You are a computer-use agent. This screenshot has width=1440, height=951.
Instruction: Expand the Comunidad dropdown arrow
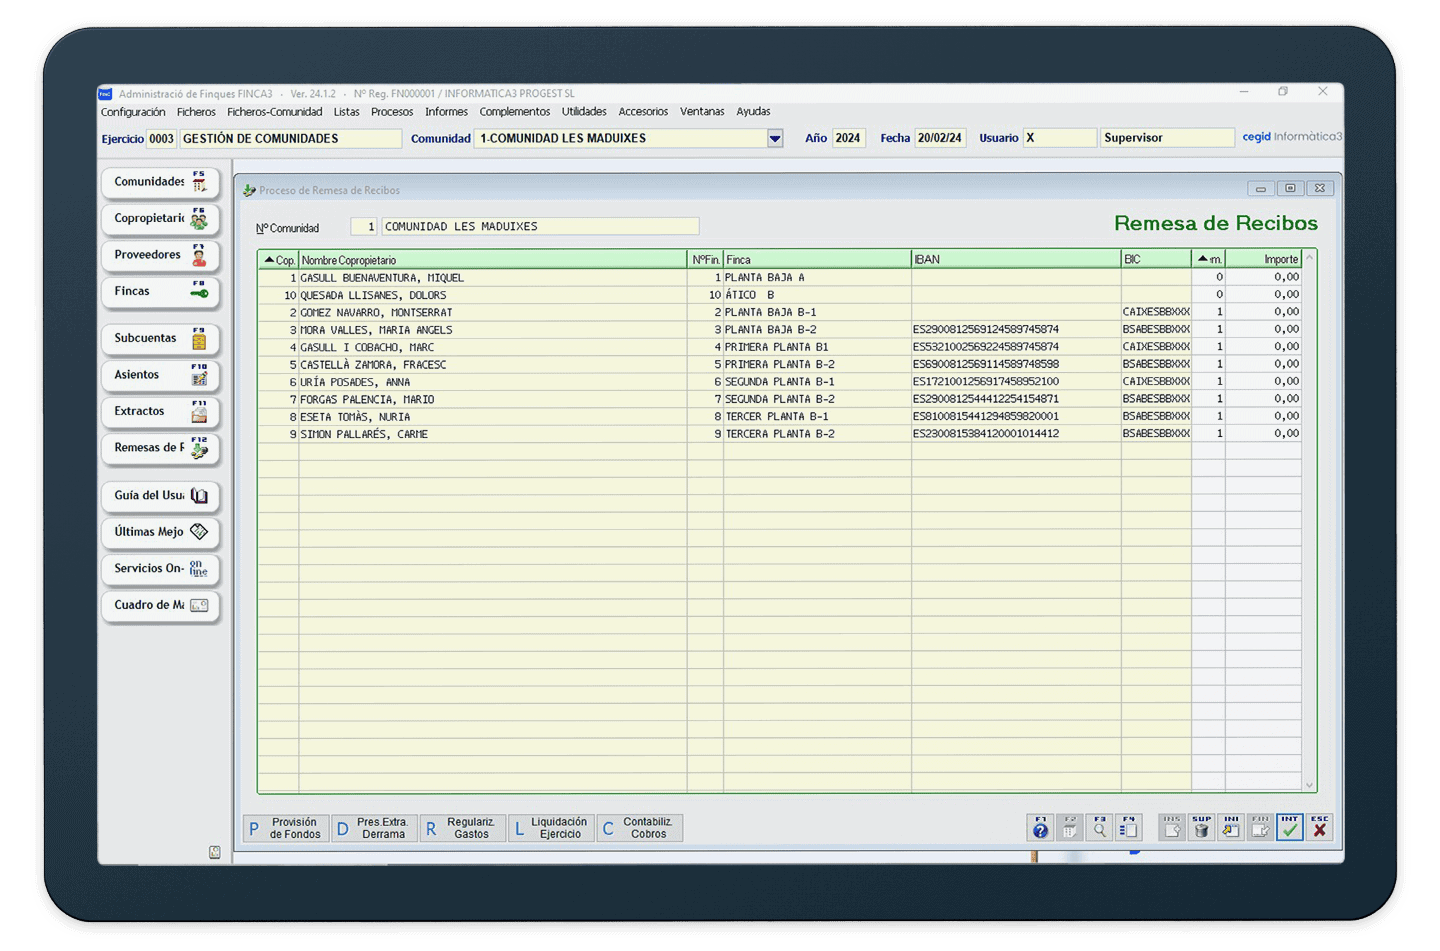point(775,139)
